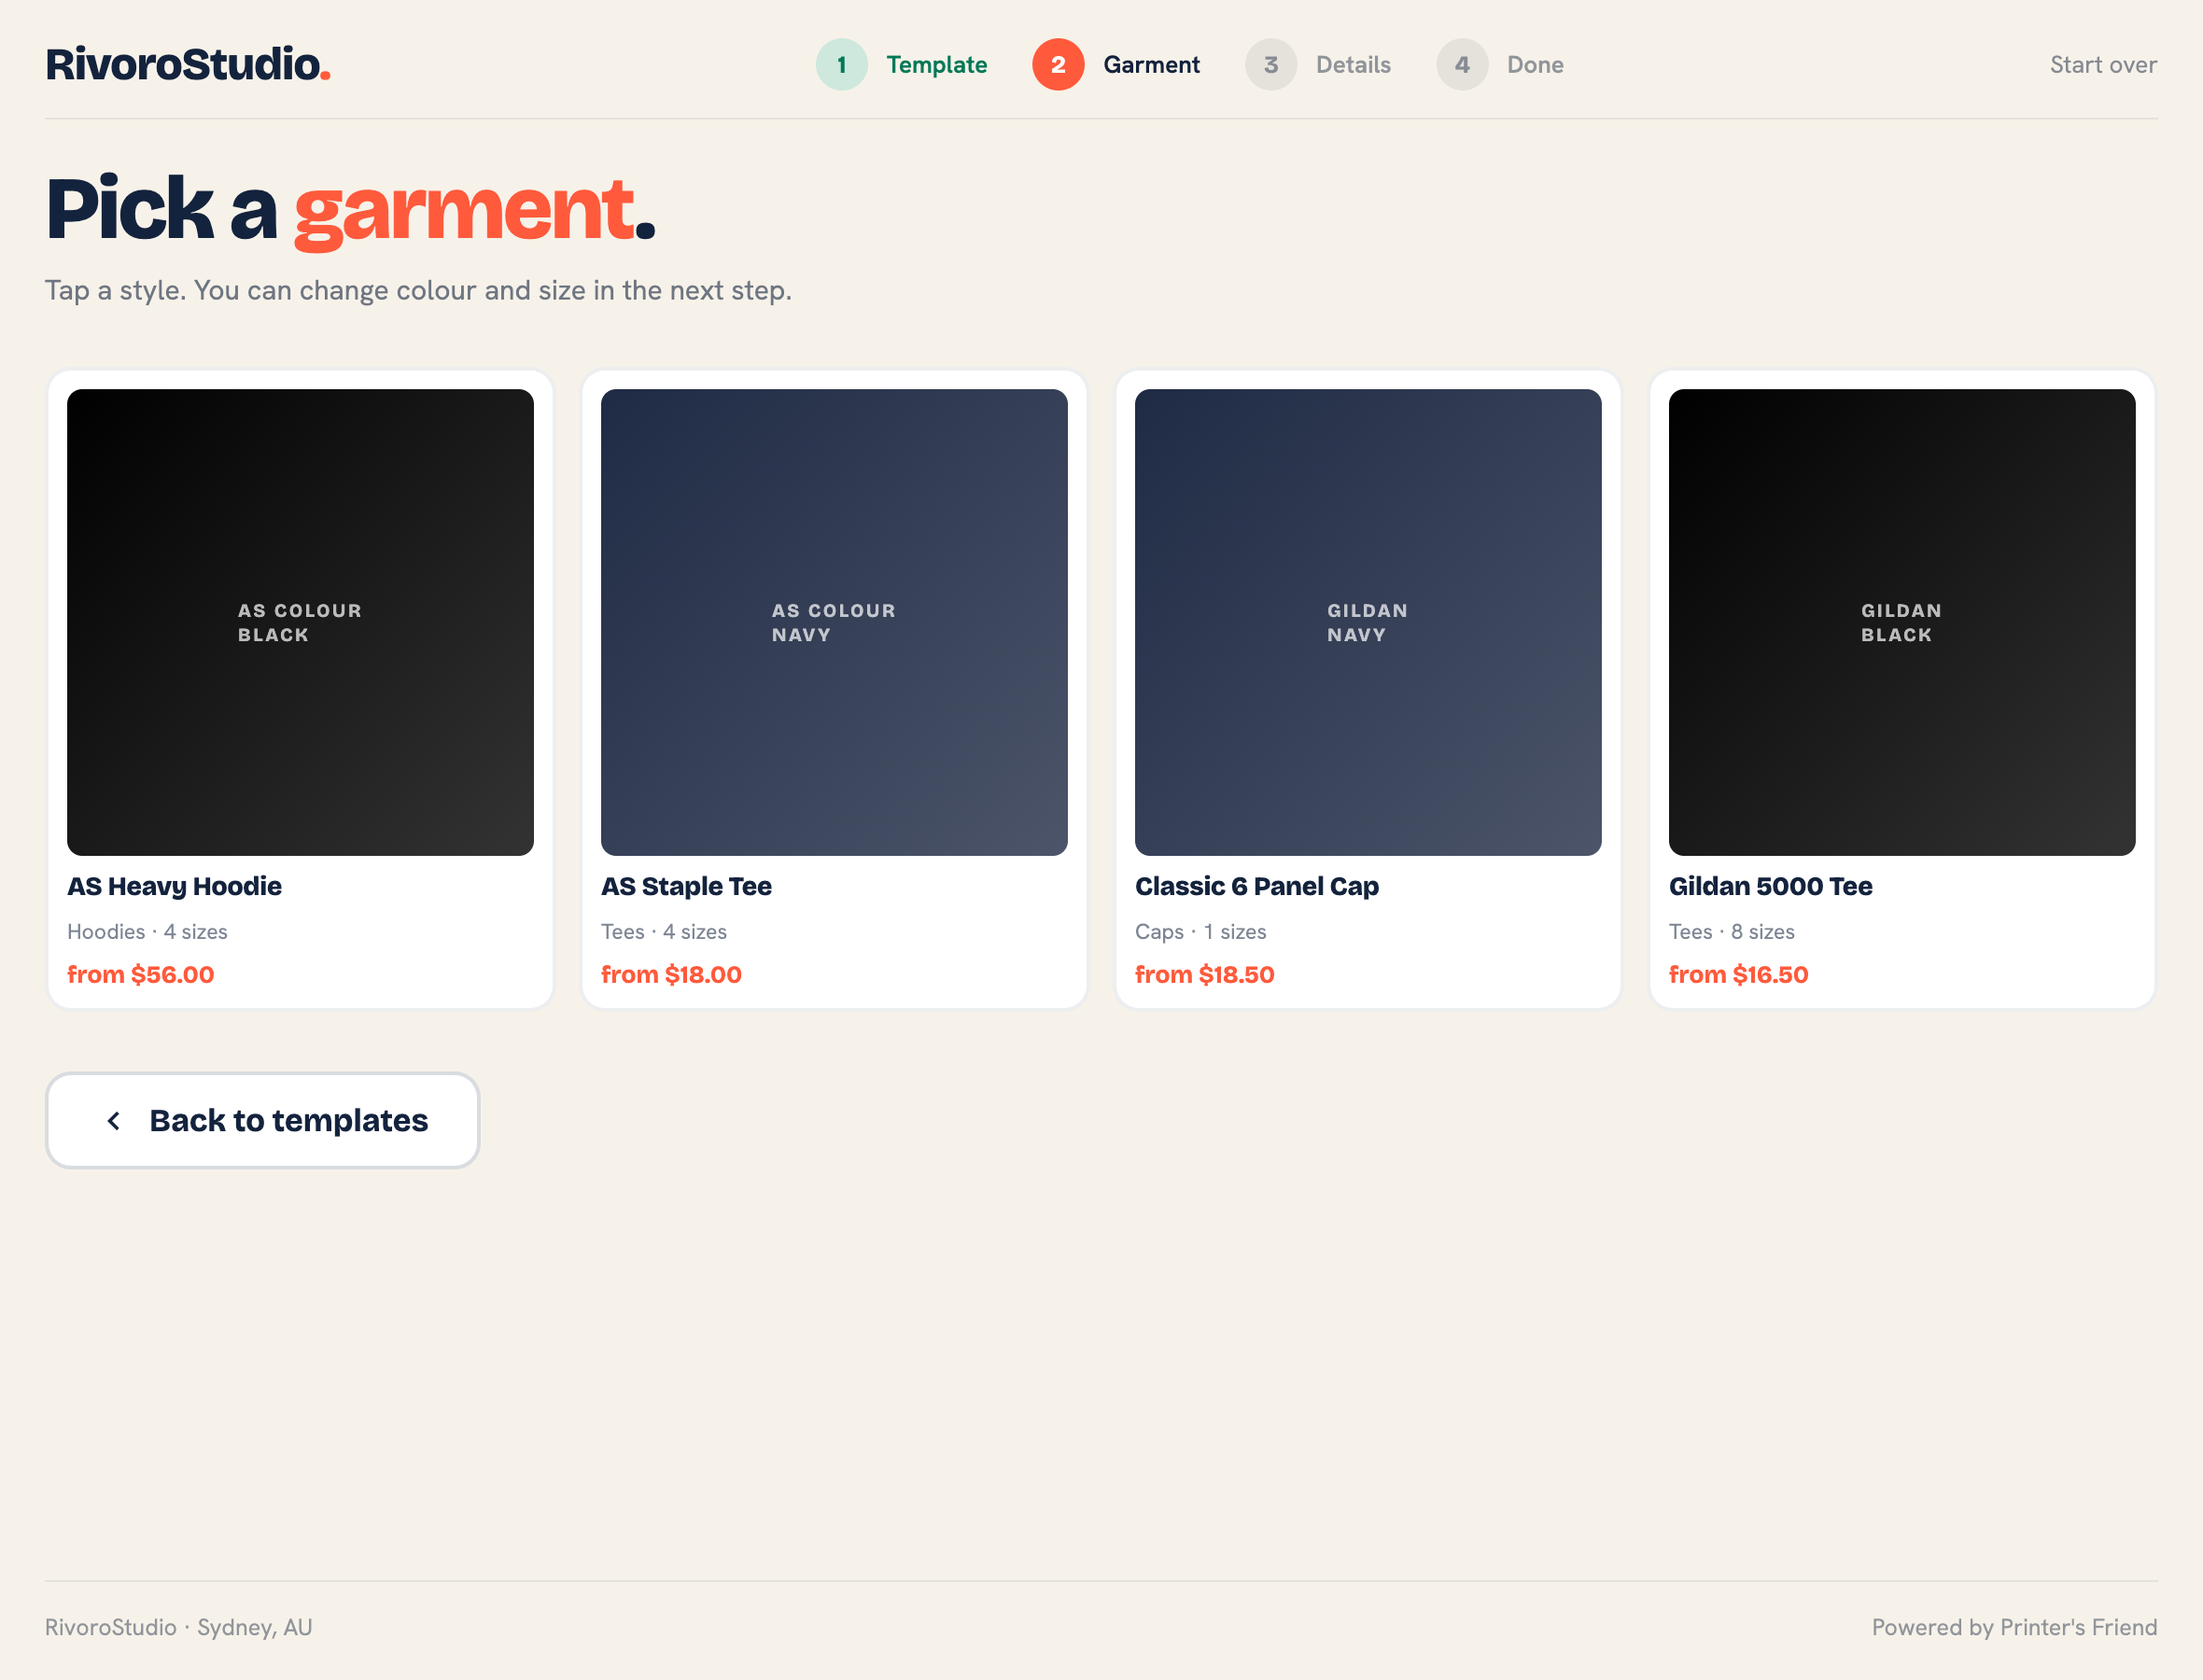Select the Gildan Navy cap thumbnail
The width and height of the screenshot is (2203, 1680).
click(x=1368, y=622)
